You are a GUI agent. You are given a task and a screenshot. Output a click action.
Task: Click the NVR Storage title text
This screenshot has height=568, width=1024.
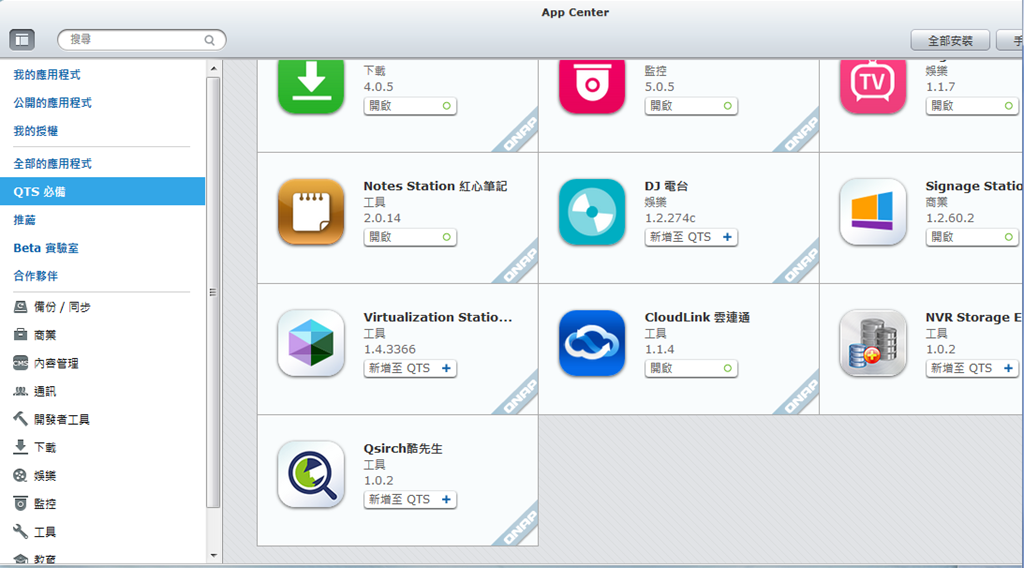973,317
